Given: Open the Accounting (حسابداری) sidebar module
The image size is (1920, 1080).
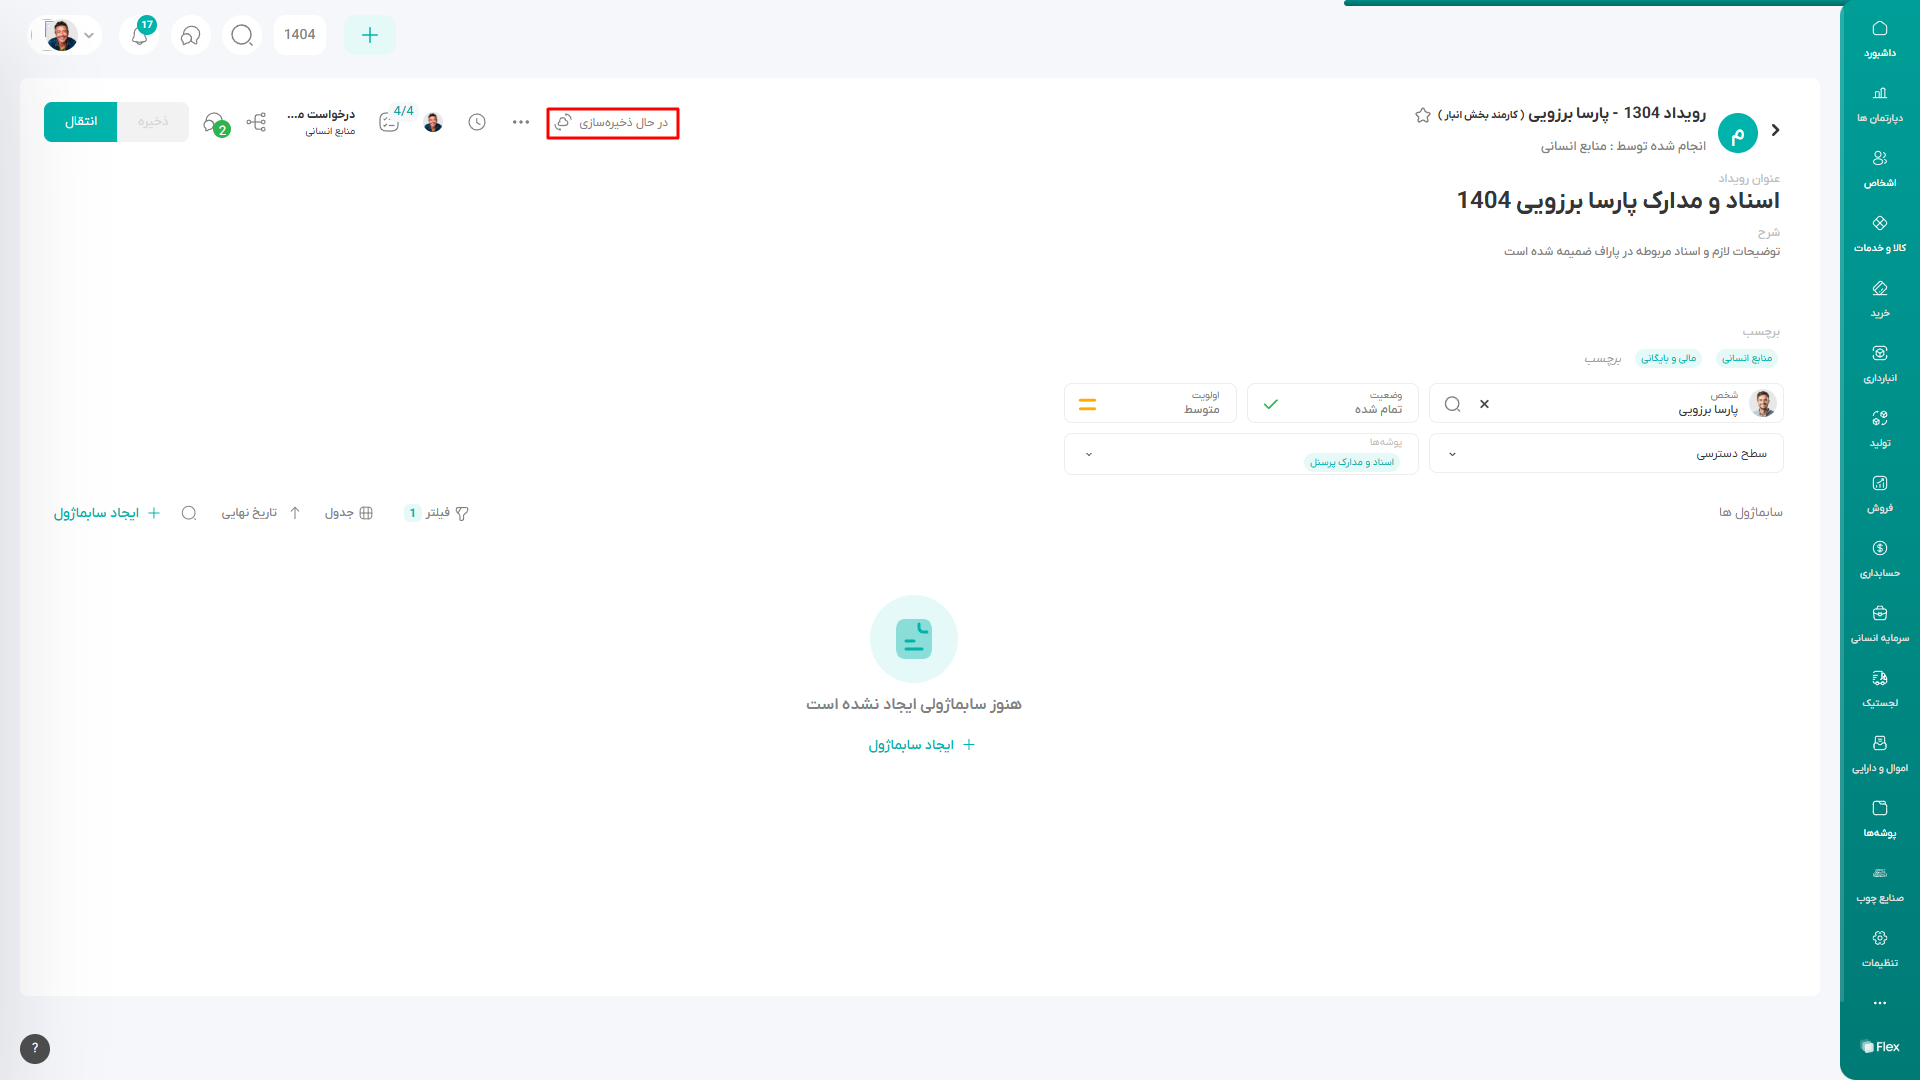Looking at the screenshot, I should [1879, 558].
